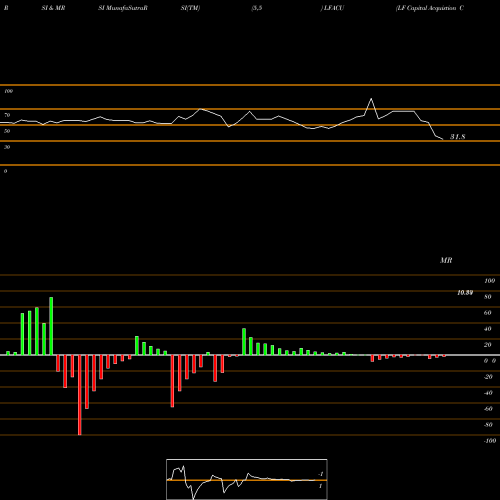Click the 'SI & MR' header text

click(x=53, y=8)
